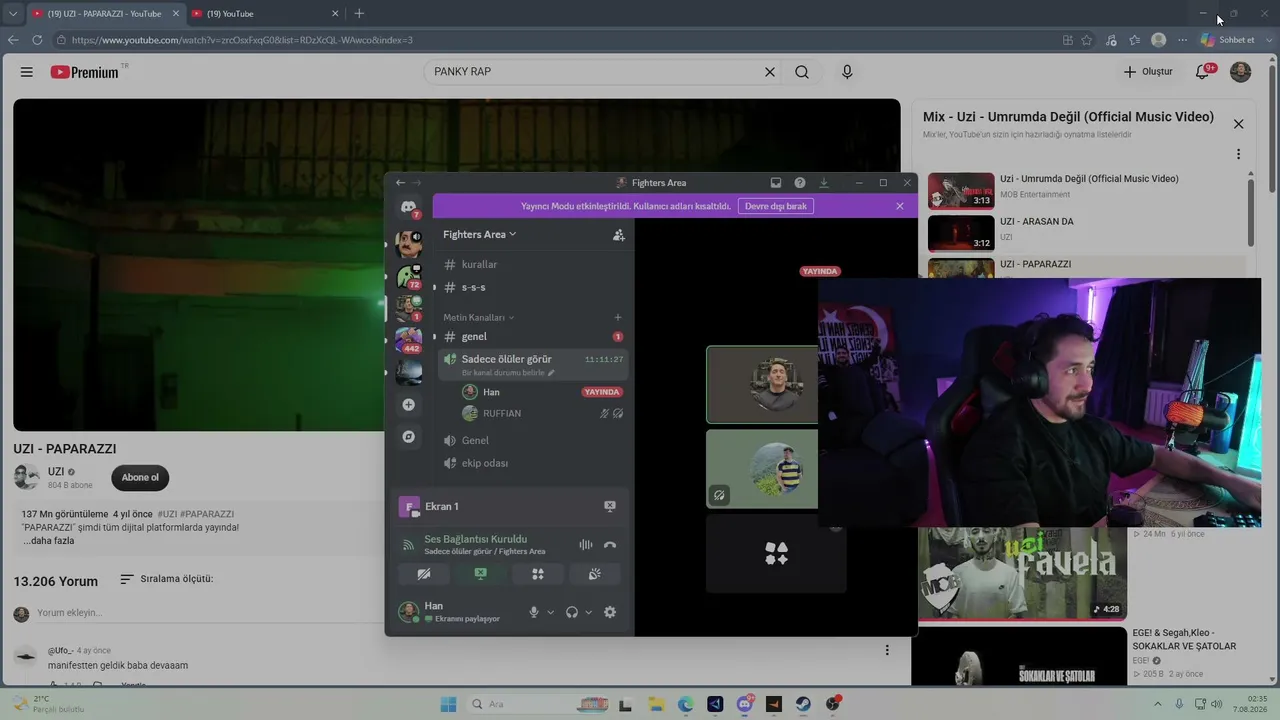Invite people to Fighters Area server
Image resolution: width=1280 pixels, height=720 pixels.
(x=619, y=235)
